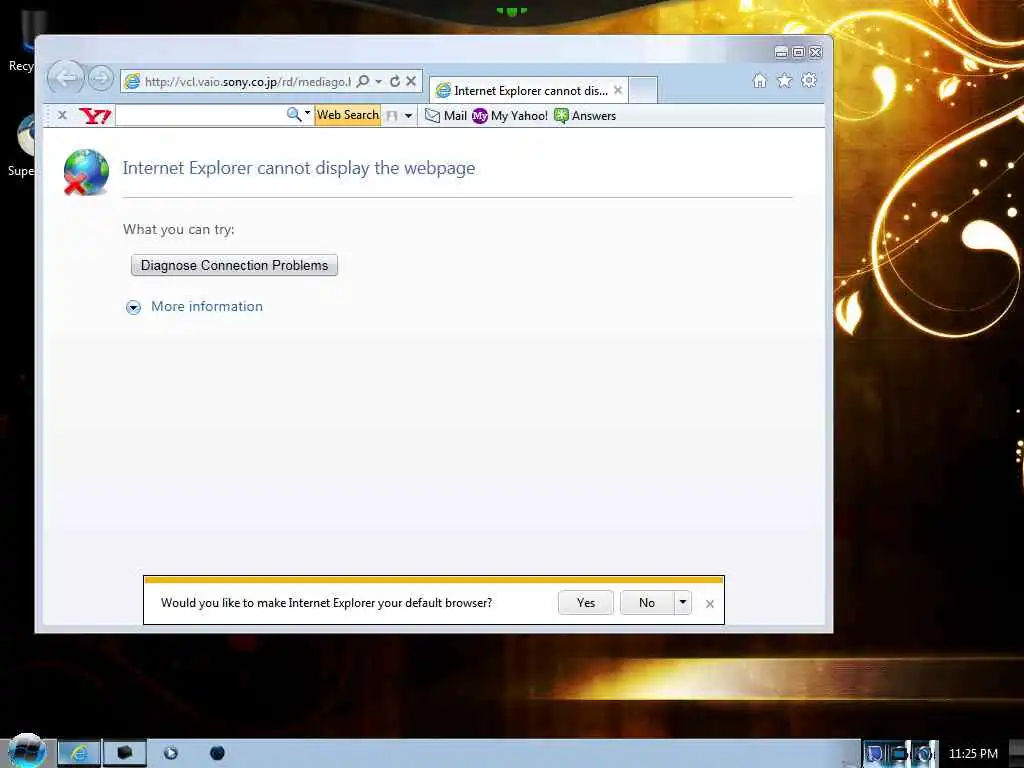Open Yahoo Answers from the toolbar
The height and width of the screenshot is (768, 1024).
pyautogui.click(x=585, y=116)
